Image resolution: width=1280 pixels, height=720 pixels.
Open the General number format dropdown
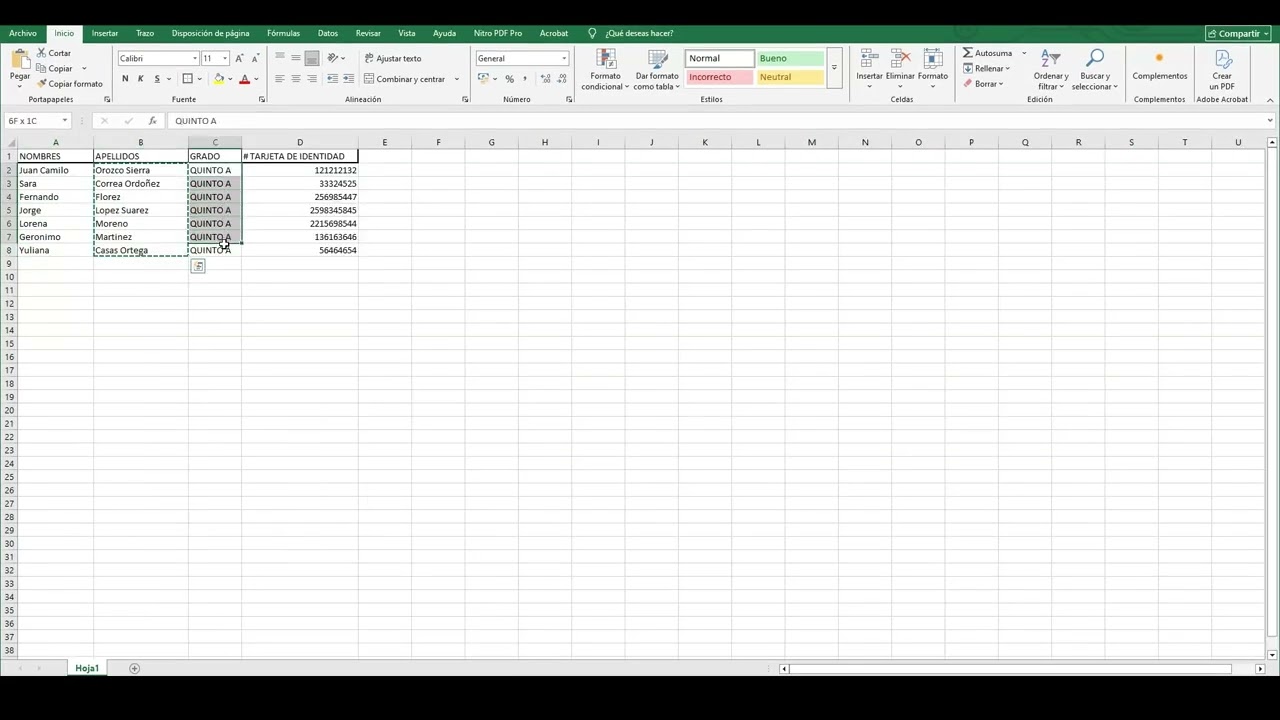(x=564, y=58)
